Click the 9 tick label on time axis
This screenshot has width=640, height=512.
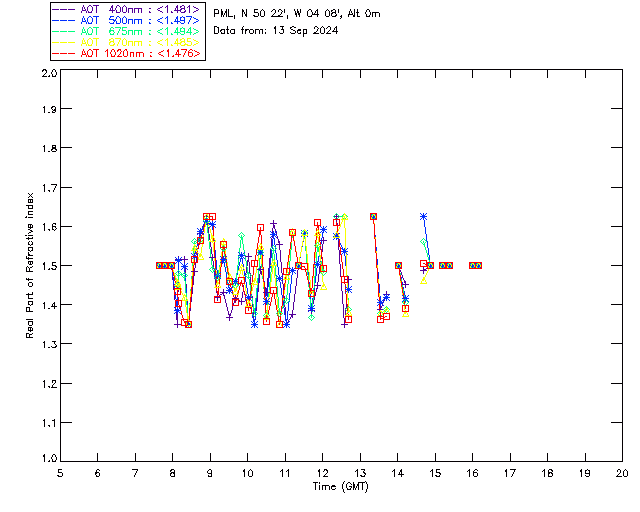[x=210, y=473]
